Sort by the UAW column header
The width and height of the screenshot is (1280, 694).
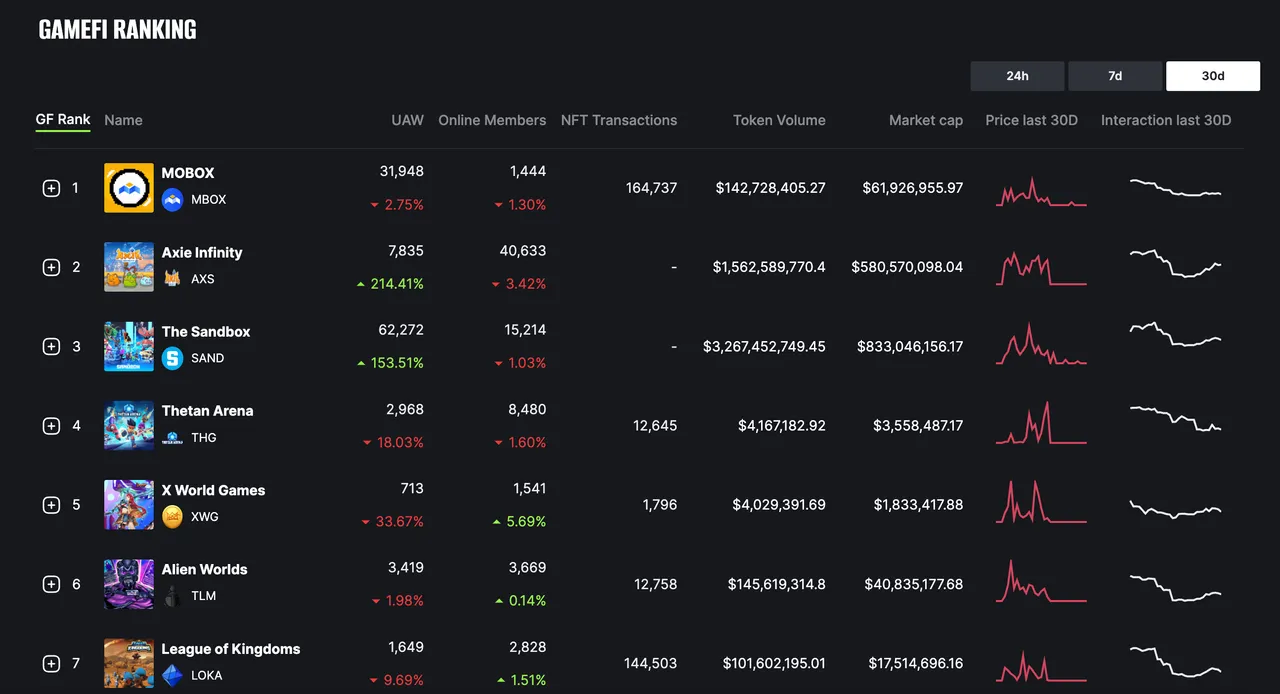(407, 120)
